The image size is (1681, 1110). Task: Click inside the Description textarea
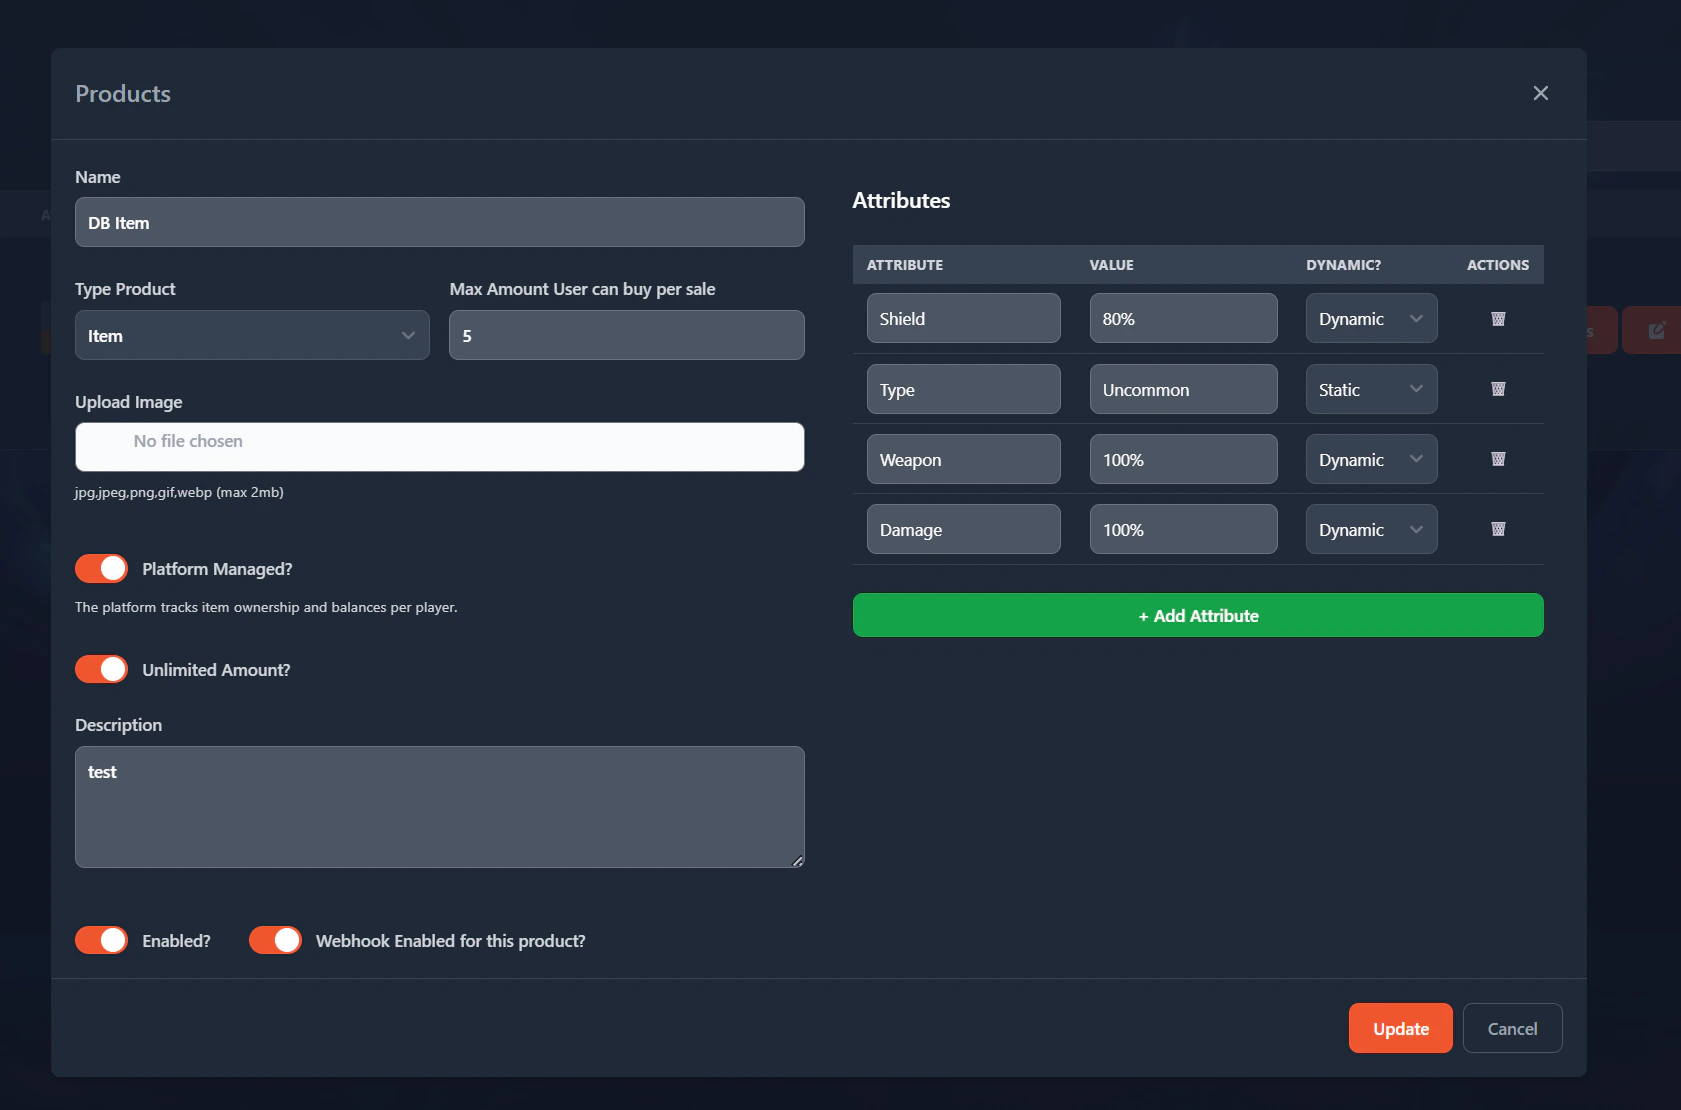439,806
